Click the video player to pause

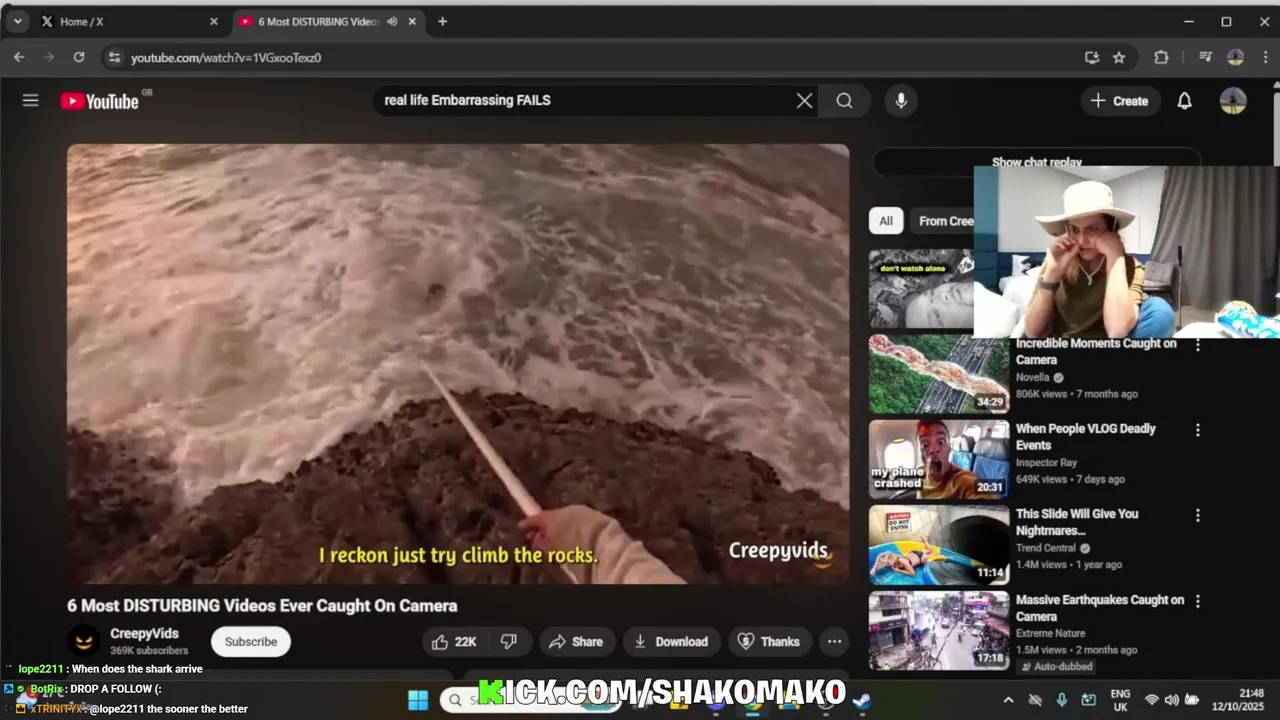[458, 364]
